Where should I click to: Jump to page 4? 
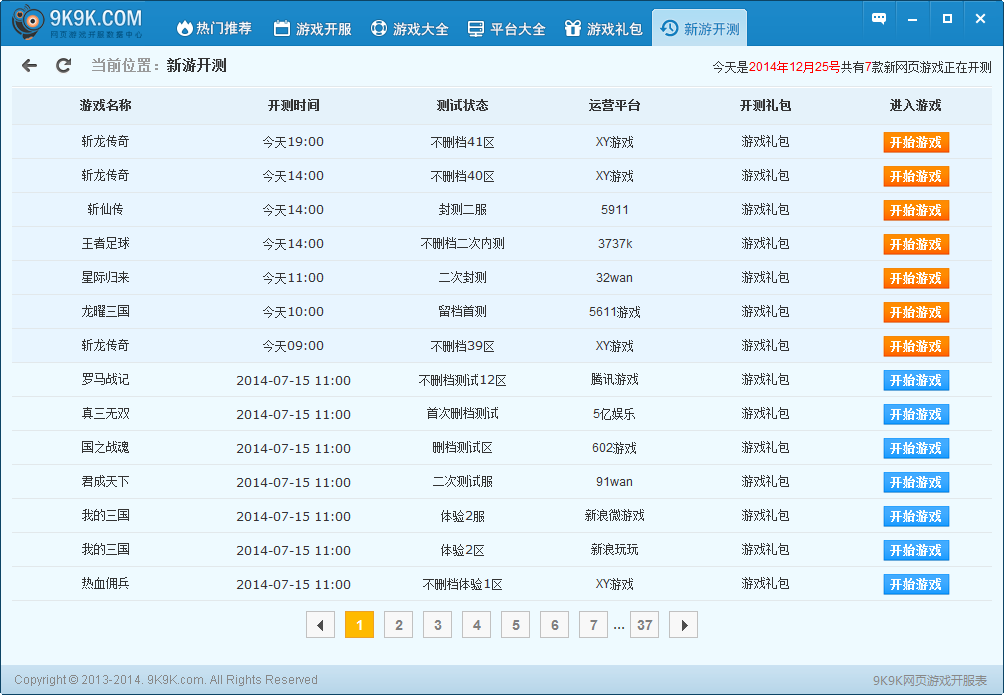click(476, 625)
